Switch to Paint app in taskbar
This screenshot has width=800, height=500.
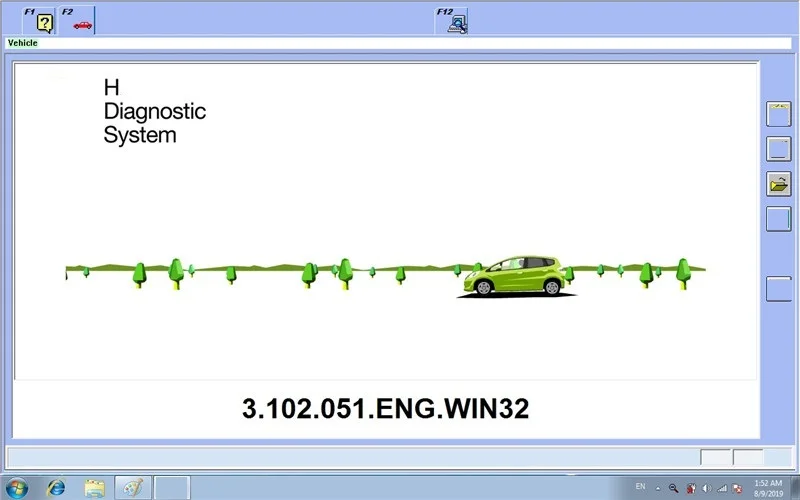[x=133, y=488]
